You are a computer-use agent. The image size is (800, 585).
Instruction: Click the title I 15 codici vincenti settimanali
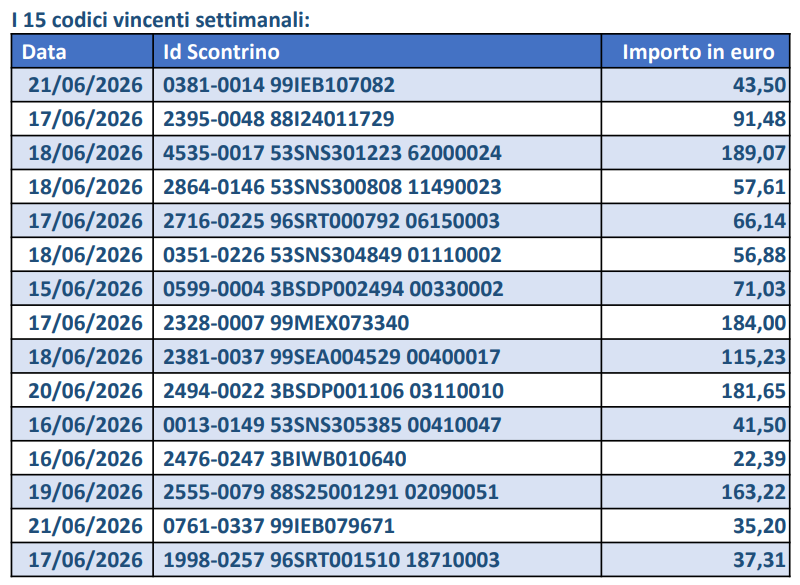(x=161, y=20)
